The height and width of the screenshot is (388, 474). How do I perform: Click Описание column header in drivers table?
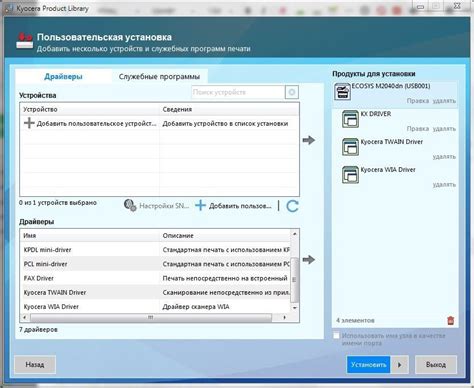click(x=225, y=236)
